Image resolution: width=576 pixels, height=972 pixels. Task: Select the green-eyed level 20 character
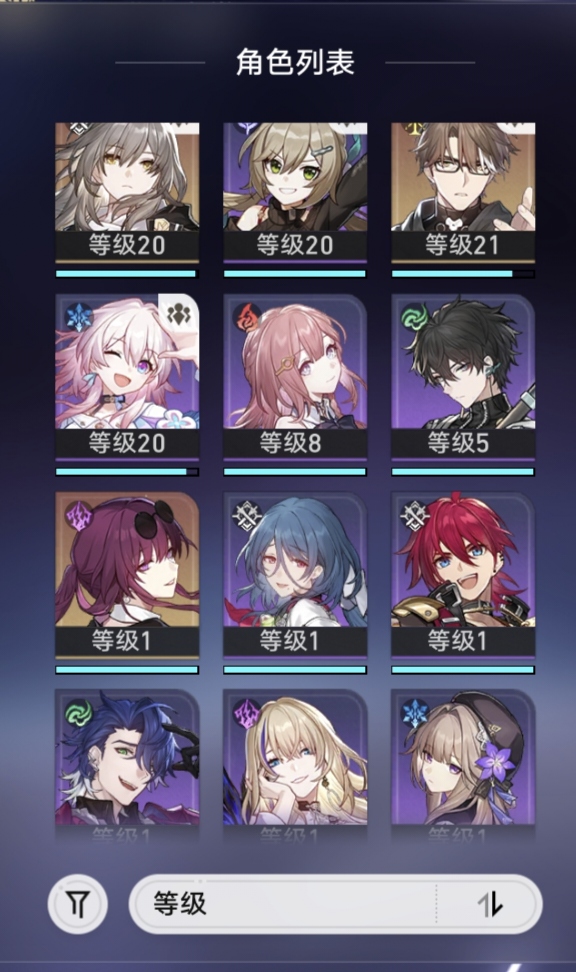tap(295, 192)
